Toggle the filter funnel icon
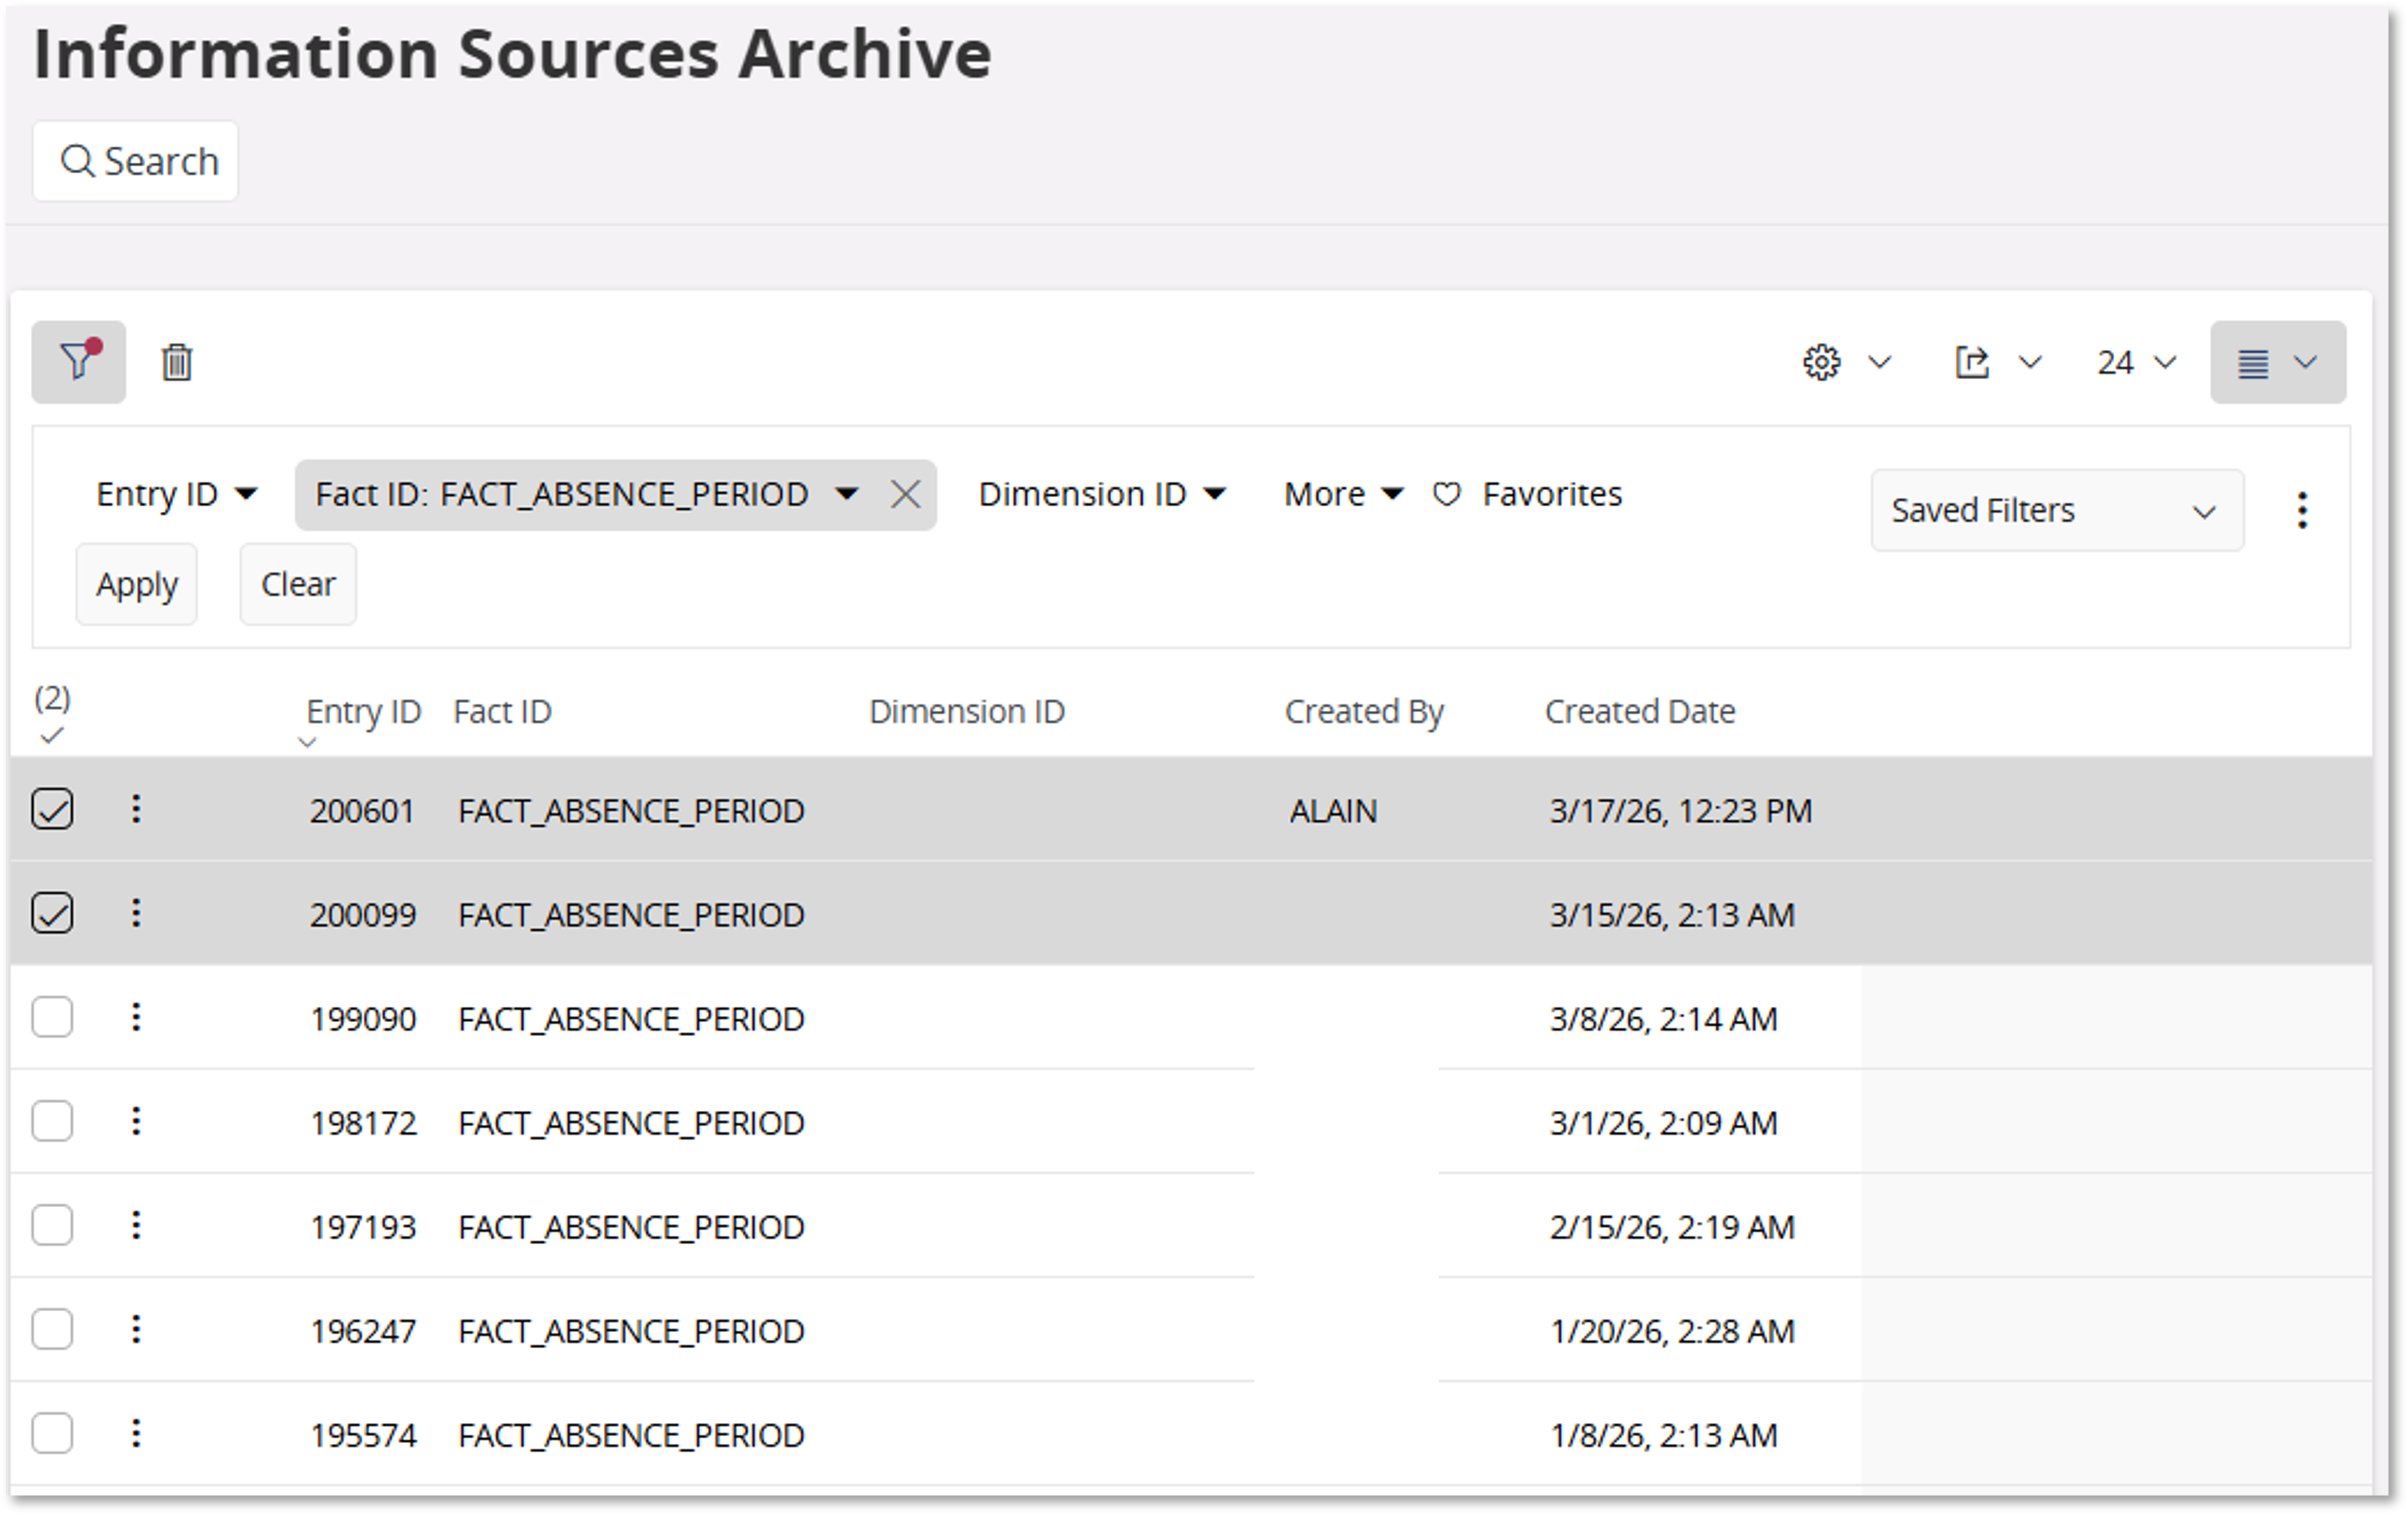 click(x=78, y=362)
